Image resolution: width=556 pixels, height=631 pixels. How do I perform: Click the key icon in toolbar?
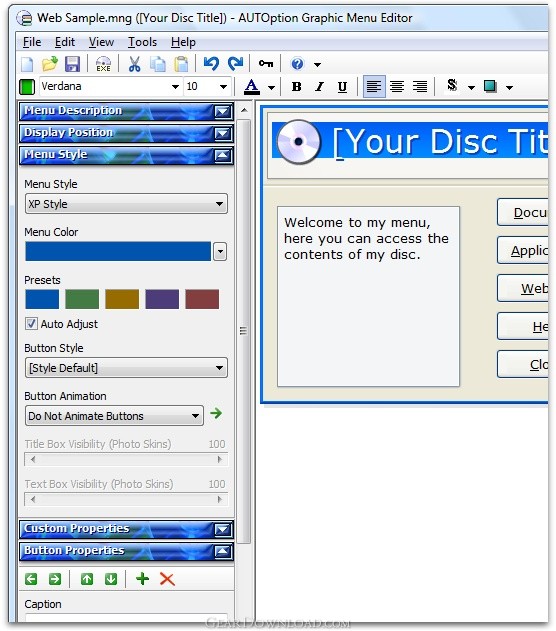click(266, 64)
